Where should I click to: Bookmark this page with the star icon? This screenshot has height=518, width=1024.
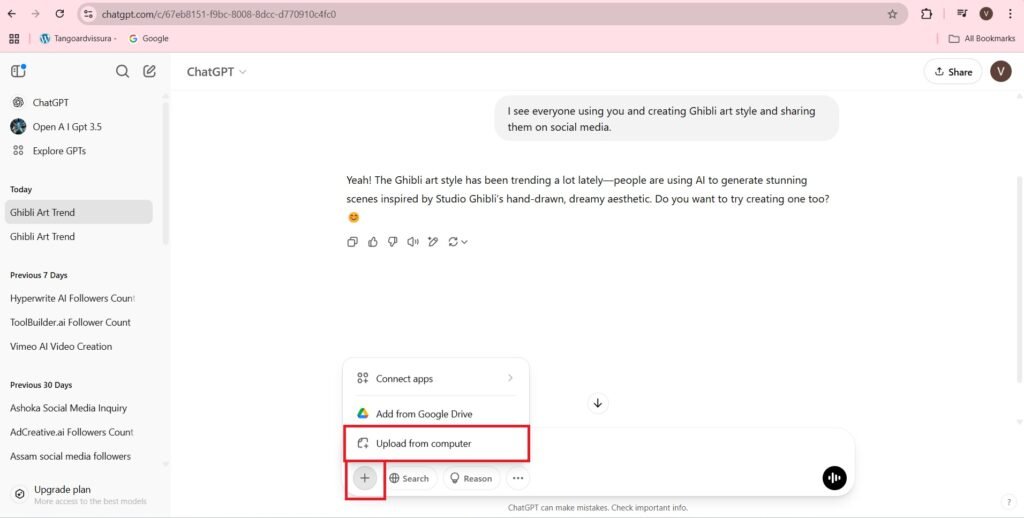892,14
